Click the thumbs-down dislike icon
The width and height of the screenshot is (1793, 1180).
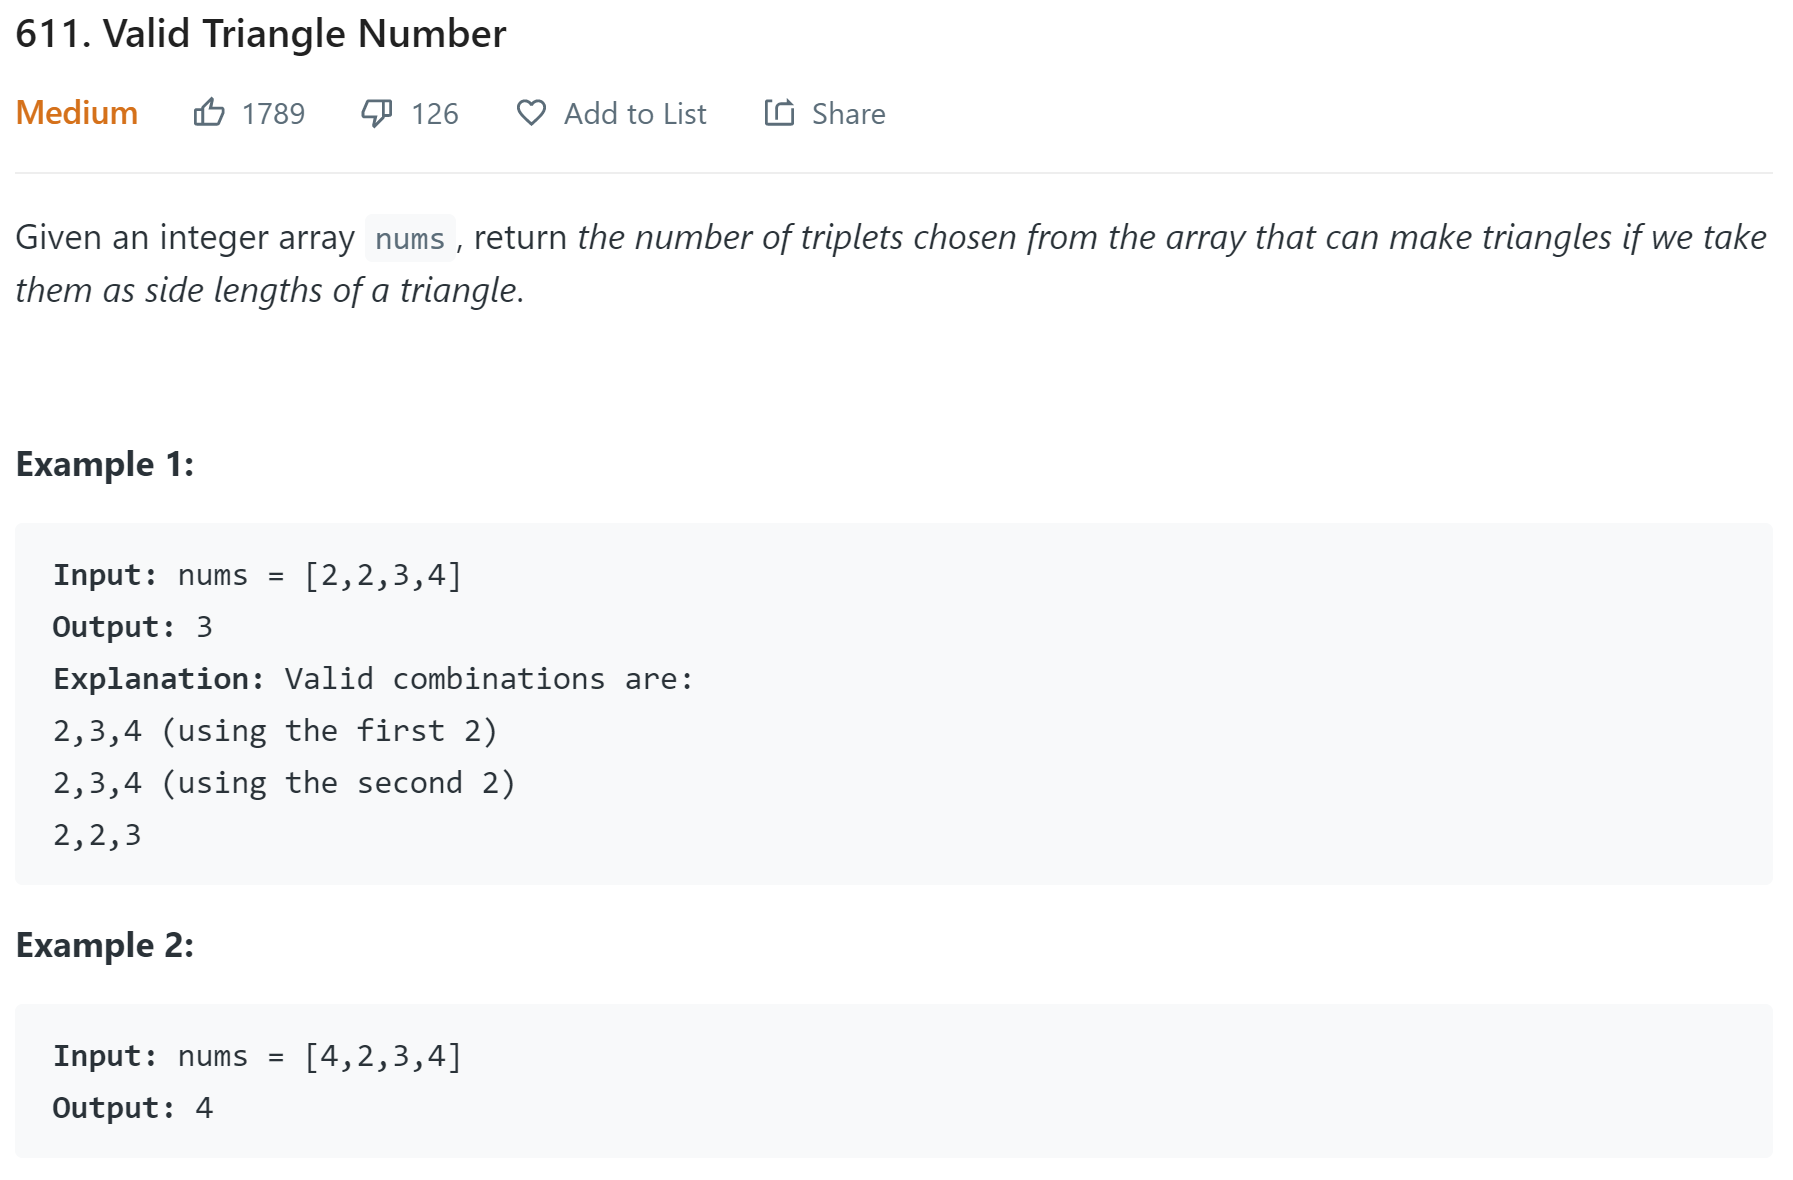click(376, 113)
